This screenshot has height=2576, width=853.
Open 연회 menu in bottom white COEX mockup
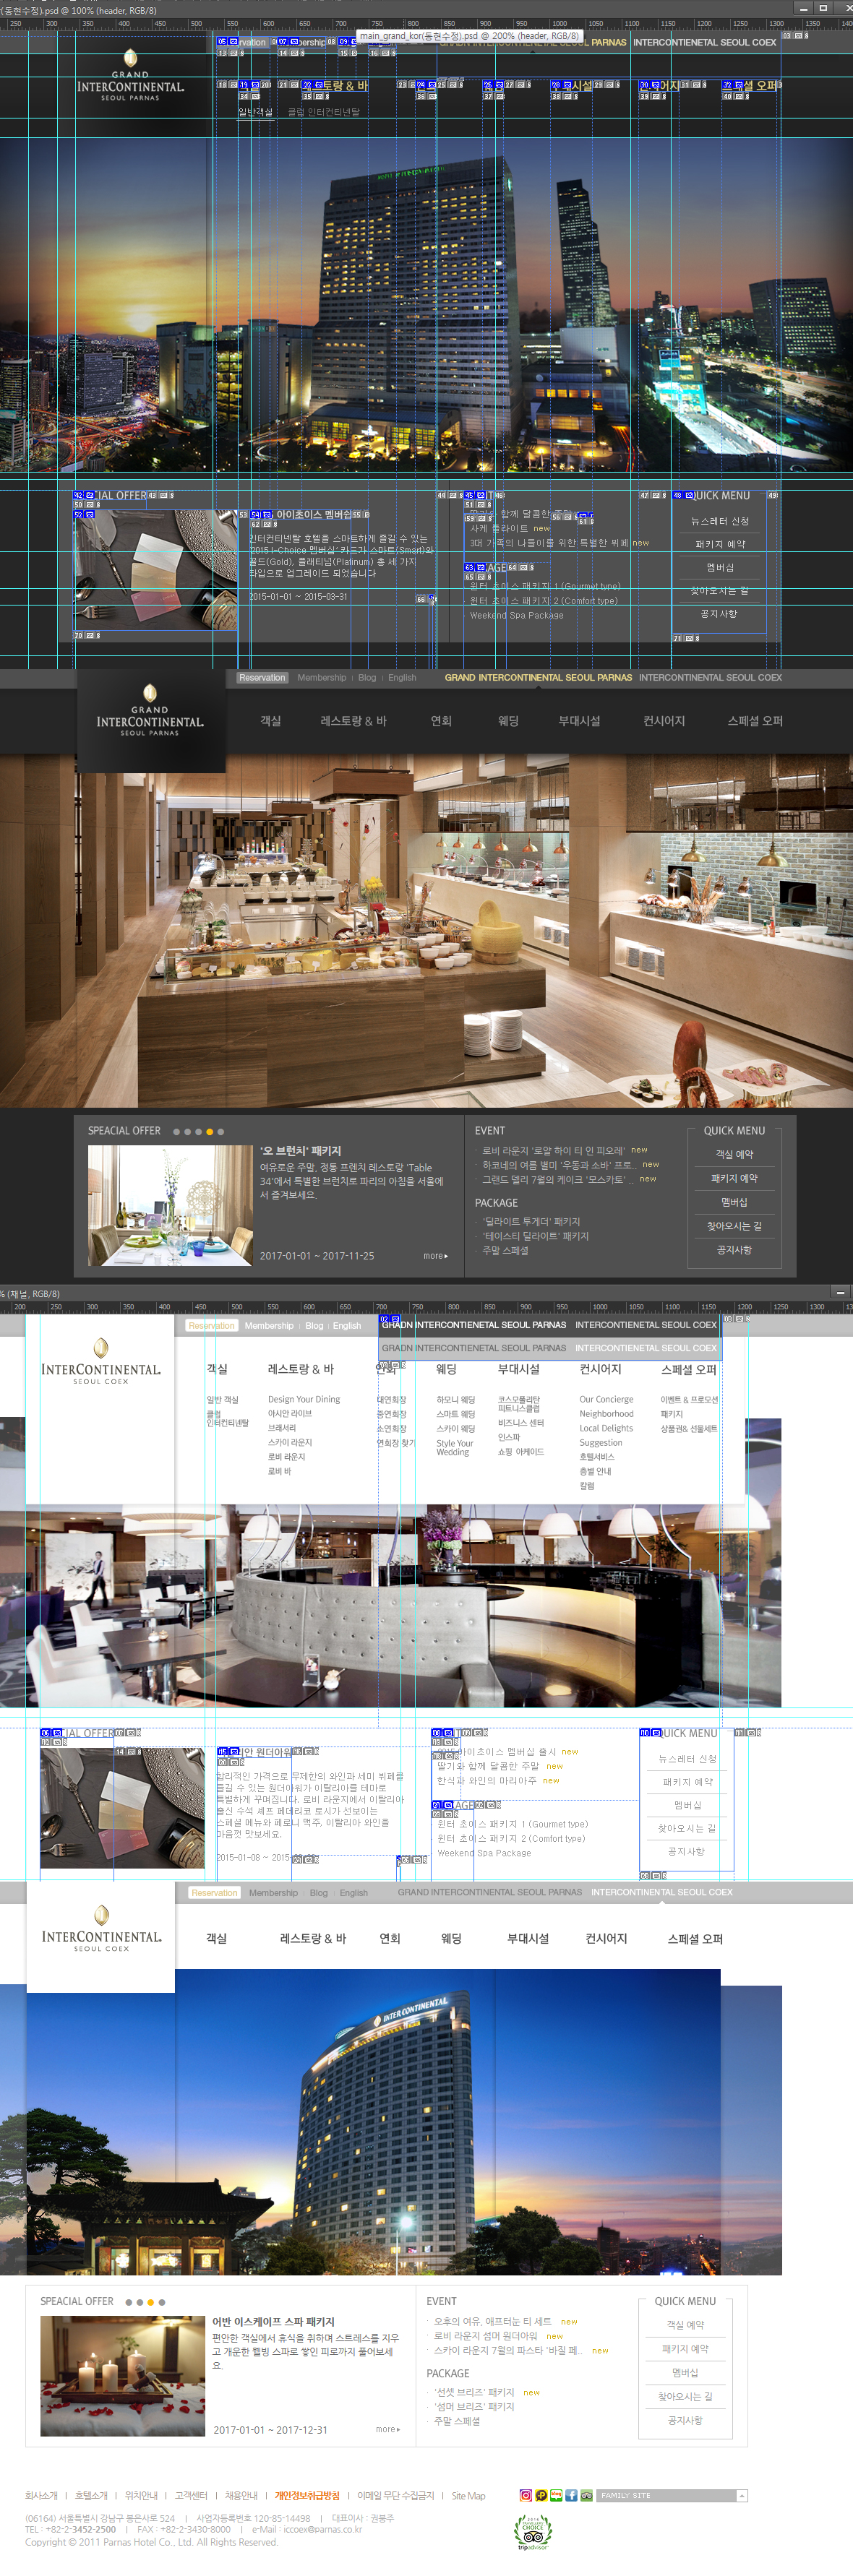(390, 1938)
